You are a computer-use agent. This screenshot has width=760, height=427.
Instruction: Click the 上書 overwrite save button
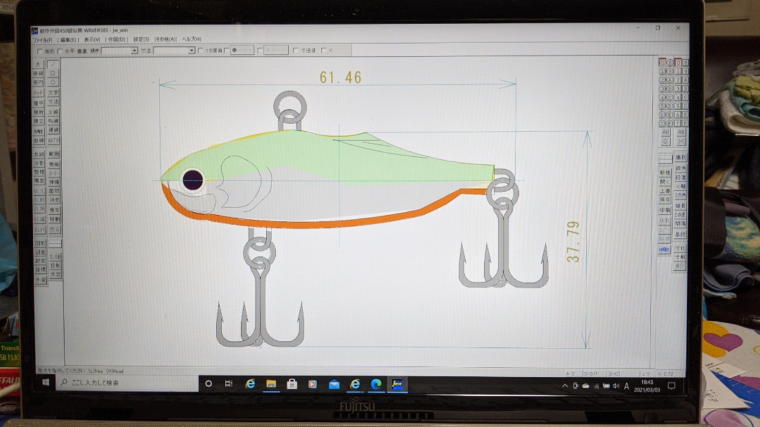click(665, 190)
